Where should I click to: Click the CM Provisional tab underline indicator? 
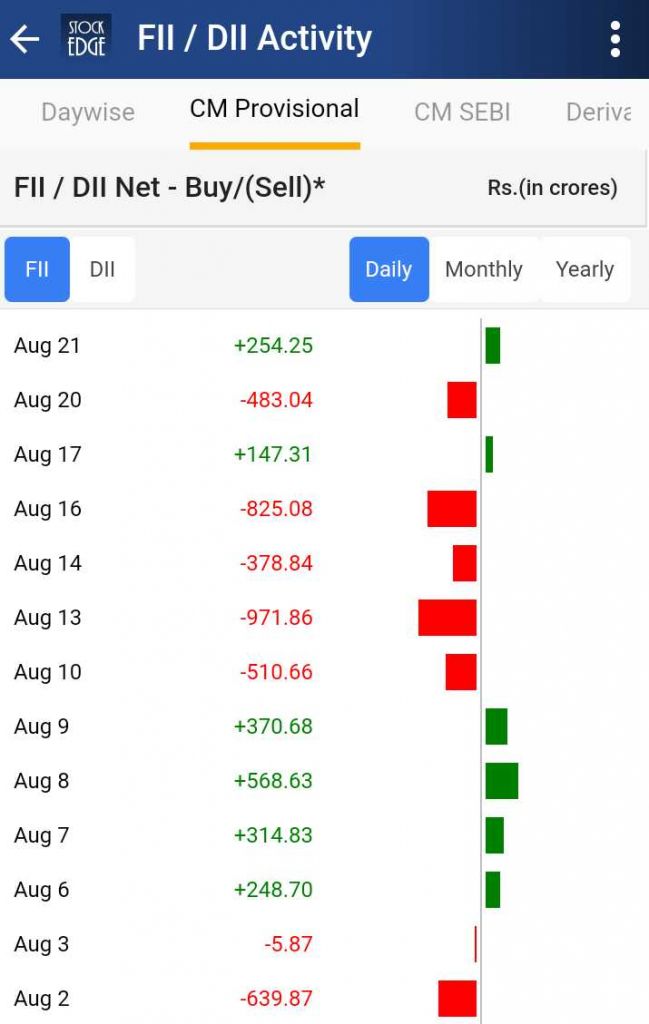(x=274, y=141)
